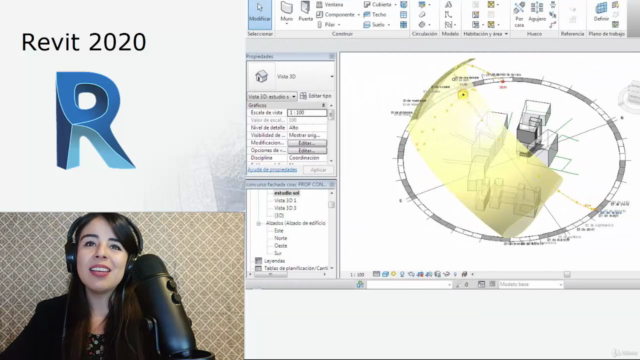The height and width of the screenshot is (360, 640).
Task: Click the Tablas de planificación icon
Action: pyautogui.click(x=258, y=268)
